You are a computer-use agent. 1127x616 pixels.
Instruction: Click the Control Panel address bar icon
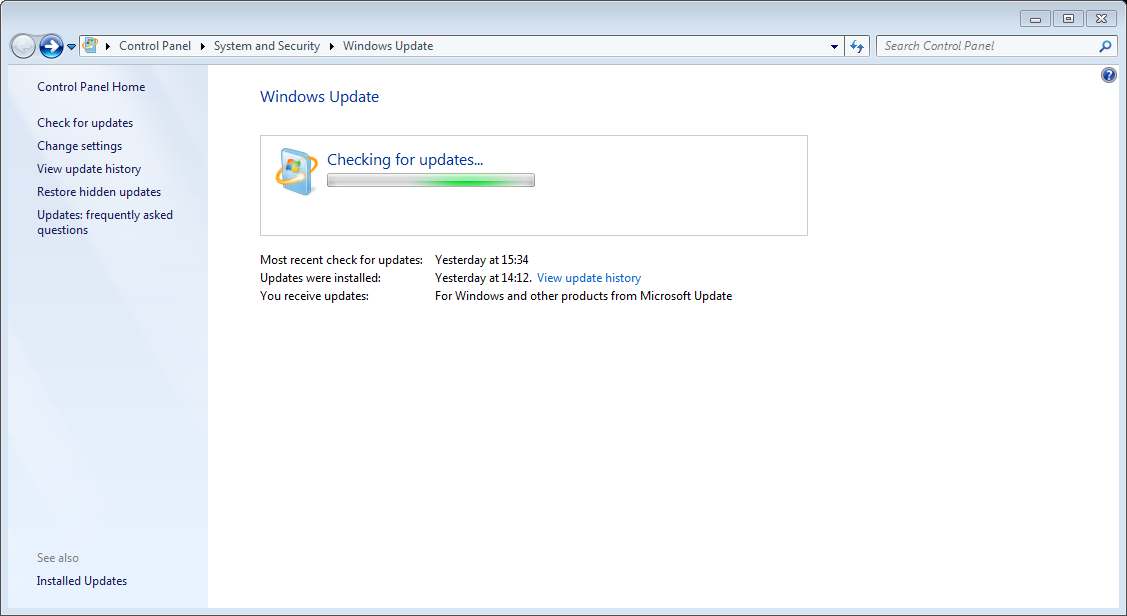91,45
